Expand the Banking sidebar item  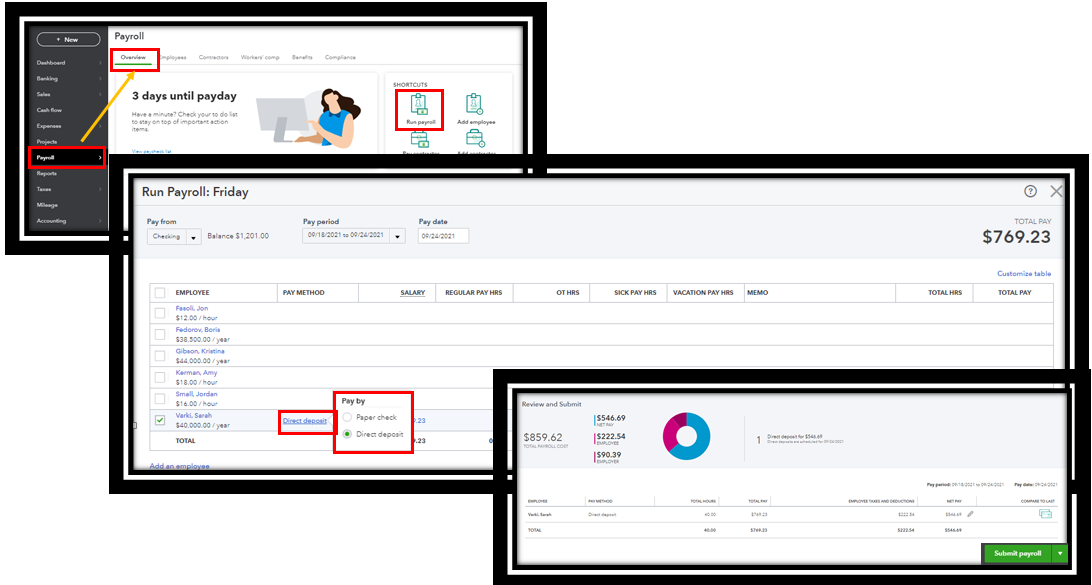point(100,79)
